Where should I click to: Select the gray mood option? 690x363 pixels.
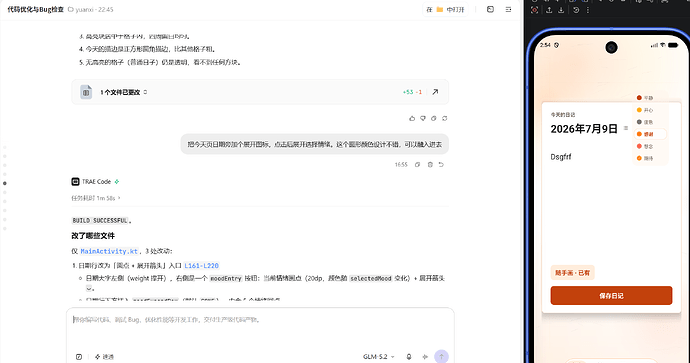(646, 122)
